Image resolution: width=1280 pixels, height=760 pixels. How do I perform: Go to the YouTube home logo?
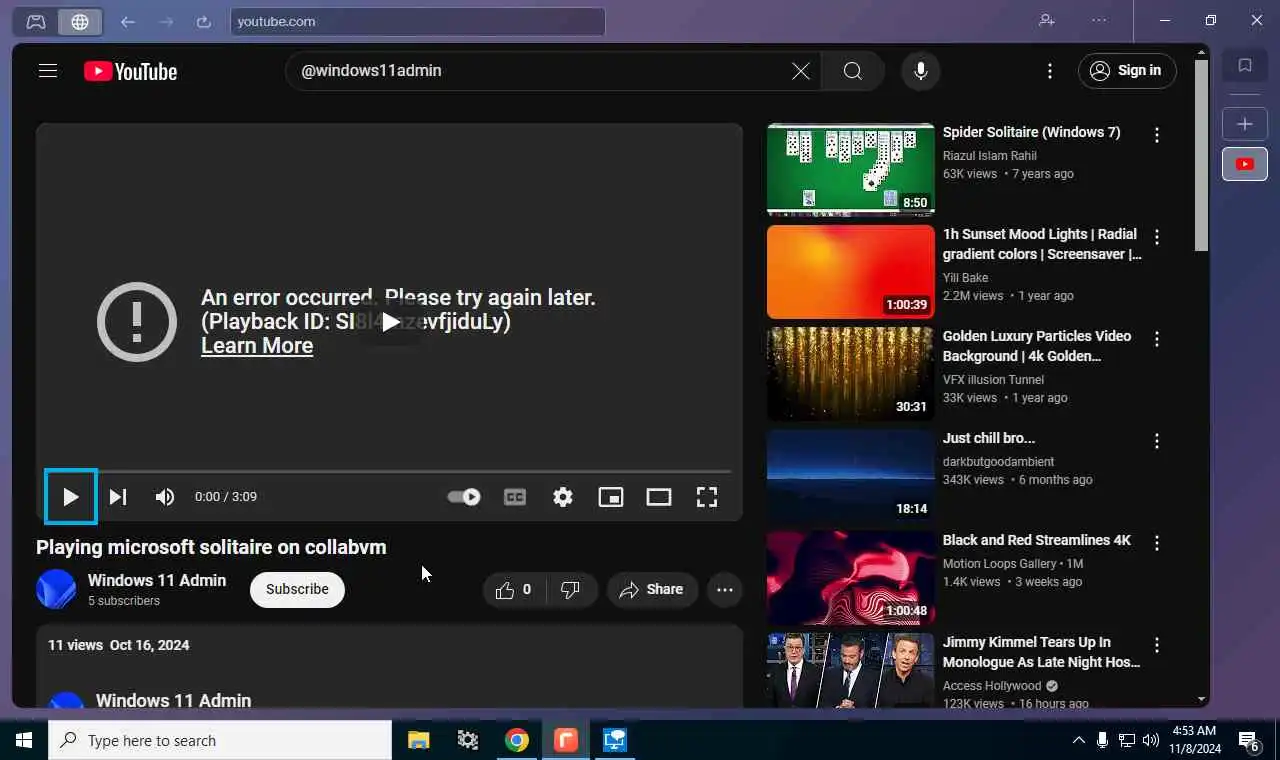pos(130,71)
